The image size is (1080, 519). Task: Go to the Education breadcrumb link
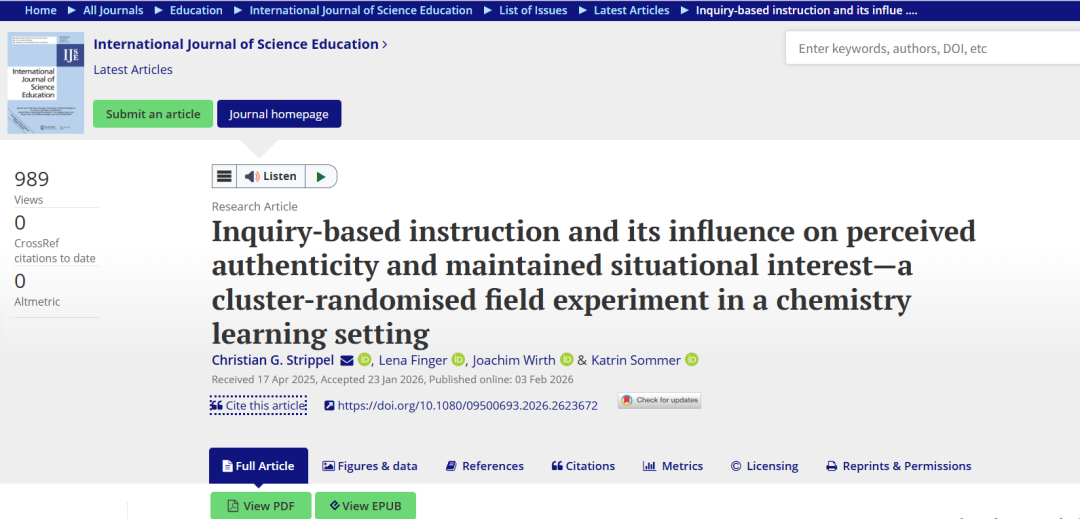(196, 10)
